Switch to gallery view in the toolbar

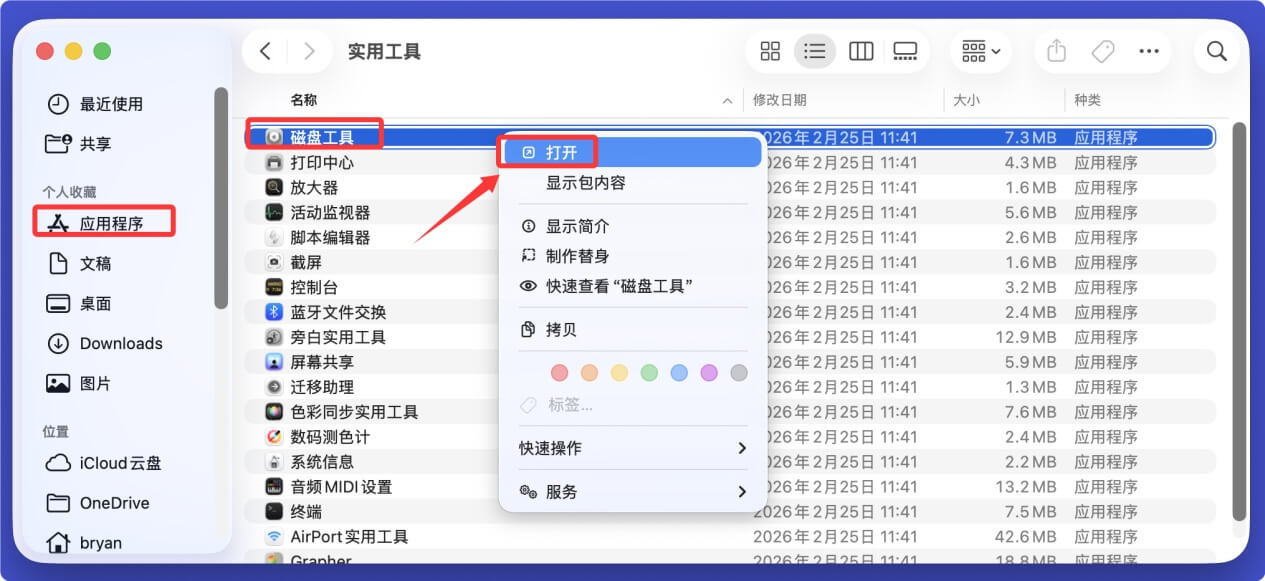pos(906,50)
